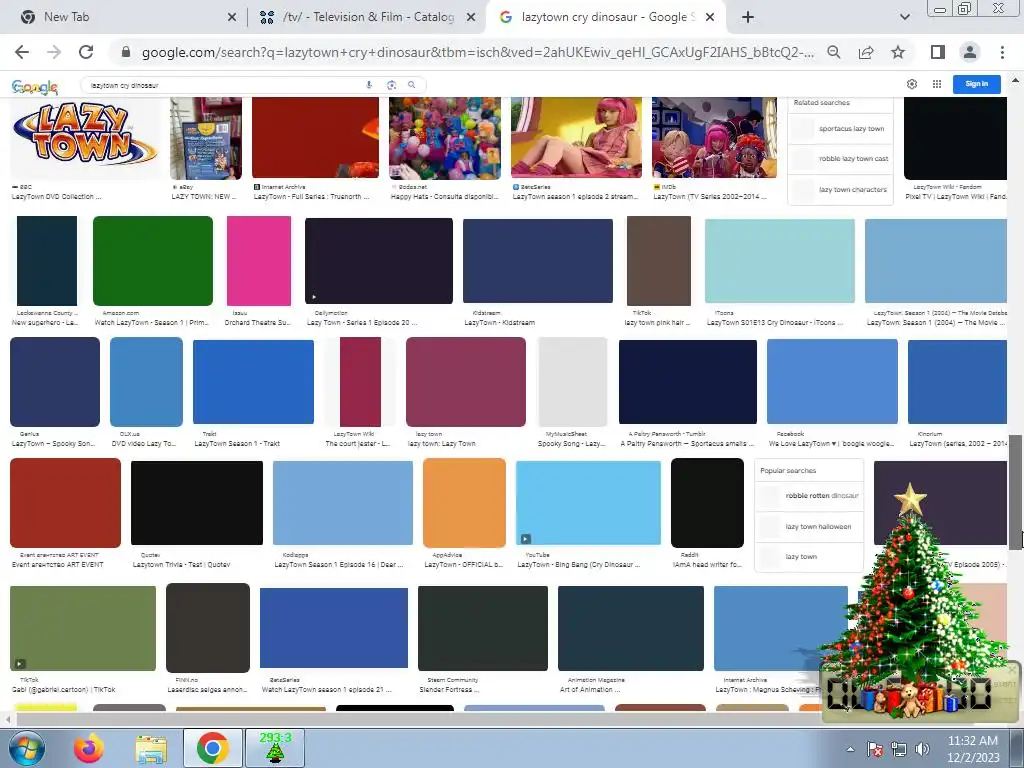The image size is (1024, 768).
Task: Open the TikTok olive green thumbnail
Action: tap(83, 628)
